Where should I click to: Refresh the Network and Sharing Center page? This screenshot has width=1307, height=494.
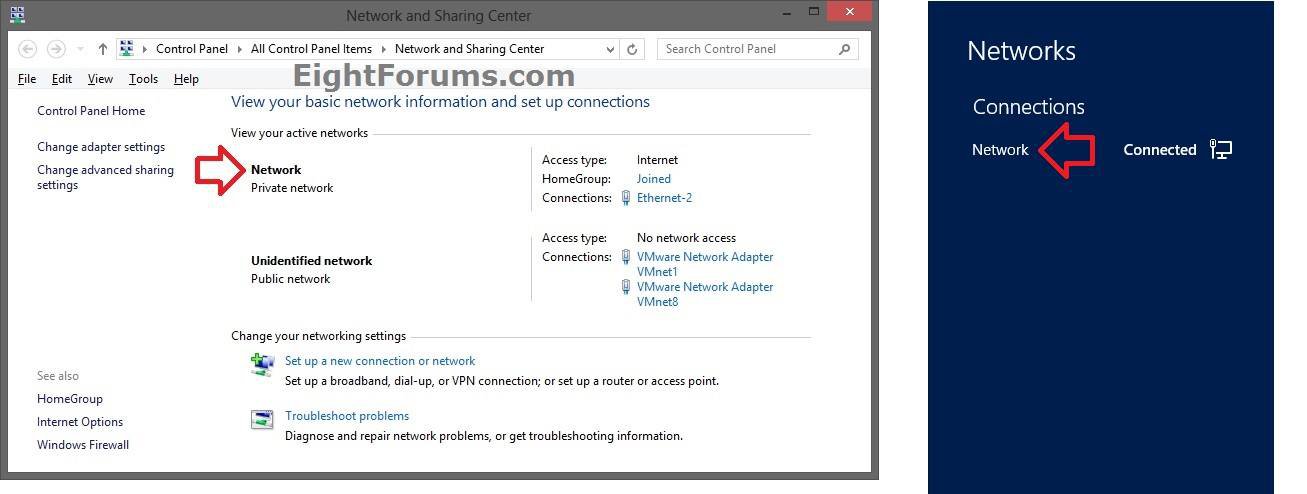click(632, 49)
